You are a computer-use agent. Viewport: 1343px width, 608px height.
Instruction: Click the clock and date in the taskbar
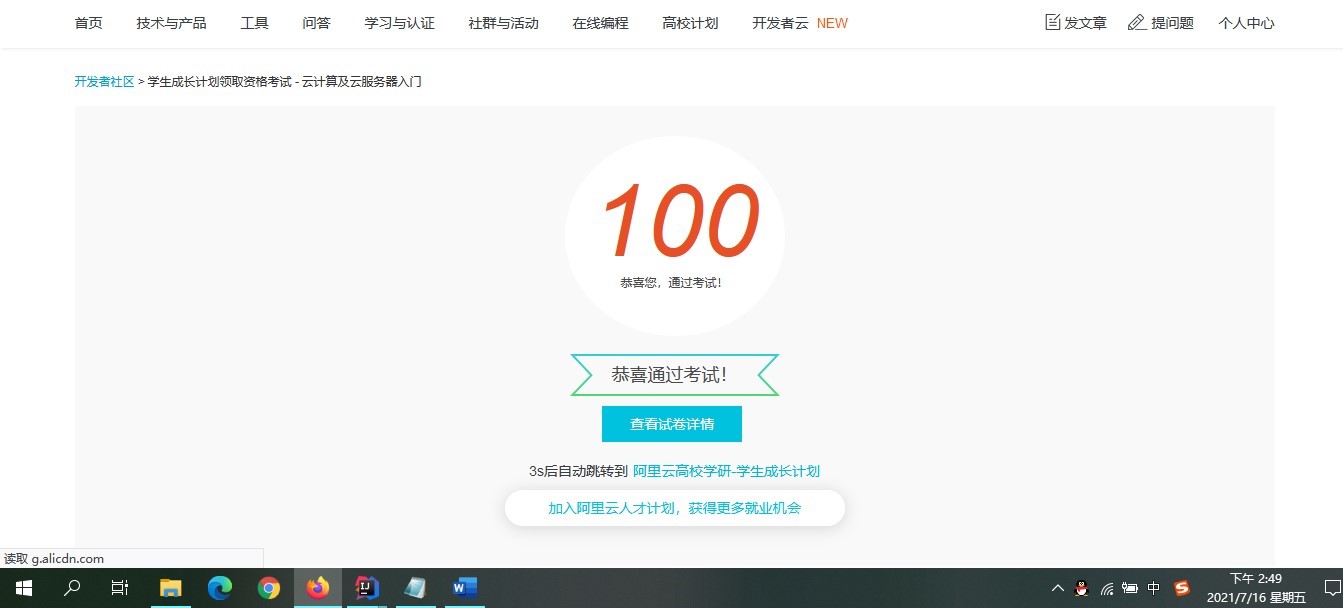(x=1255, y=588)
